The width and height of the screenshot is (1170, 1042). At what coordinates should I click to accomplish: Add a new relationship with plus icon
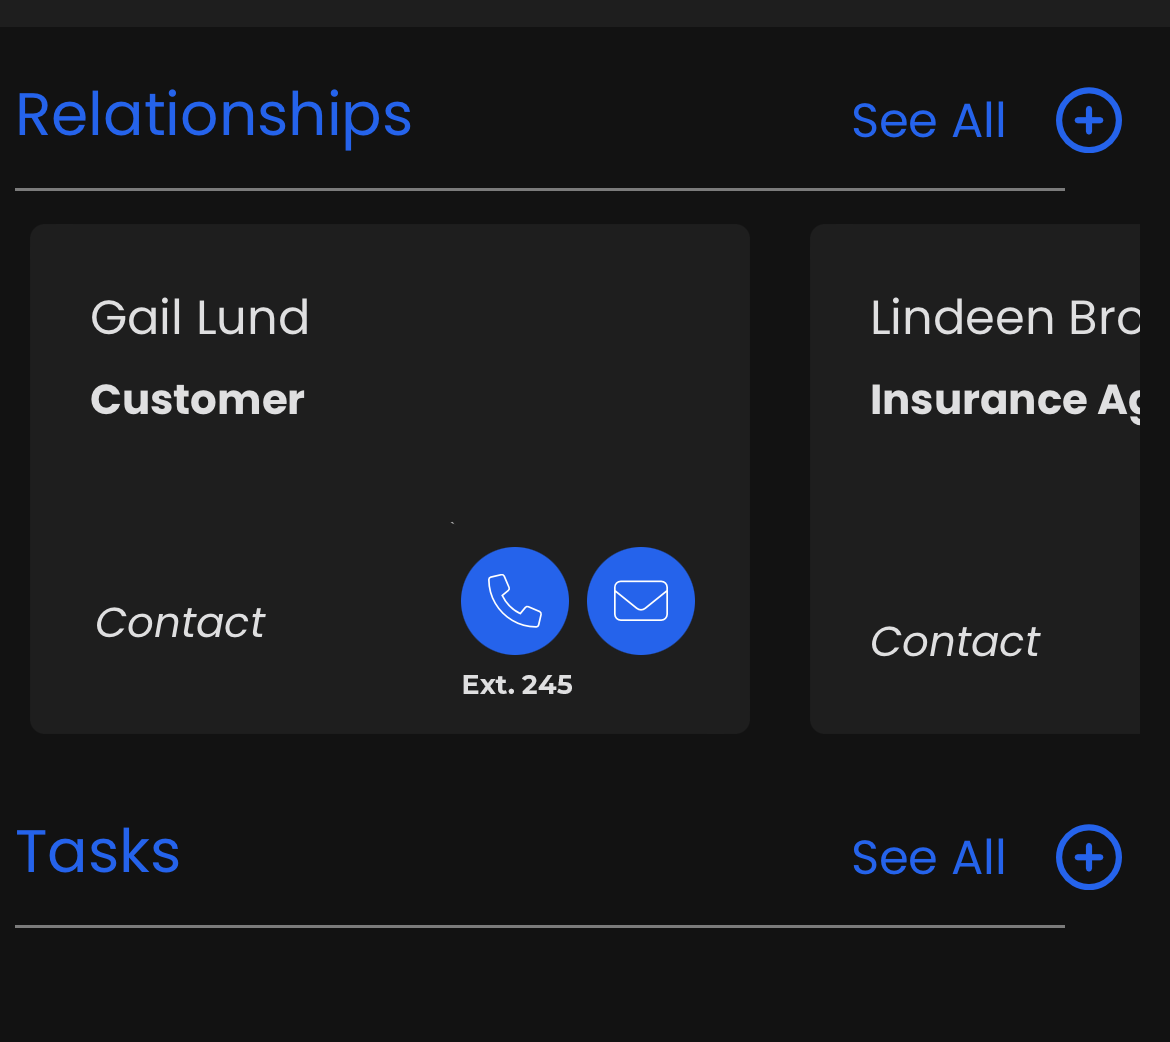click(x=1089, y=120)
